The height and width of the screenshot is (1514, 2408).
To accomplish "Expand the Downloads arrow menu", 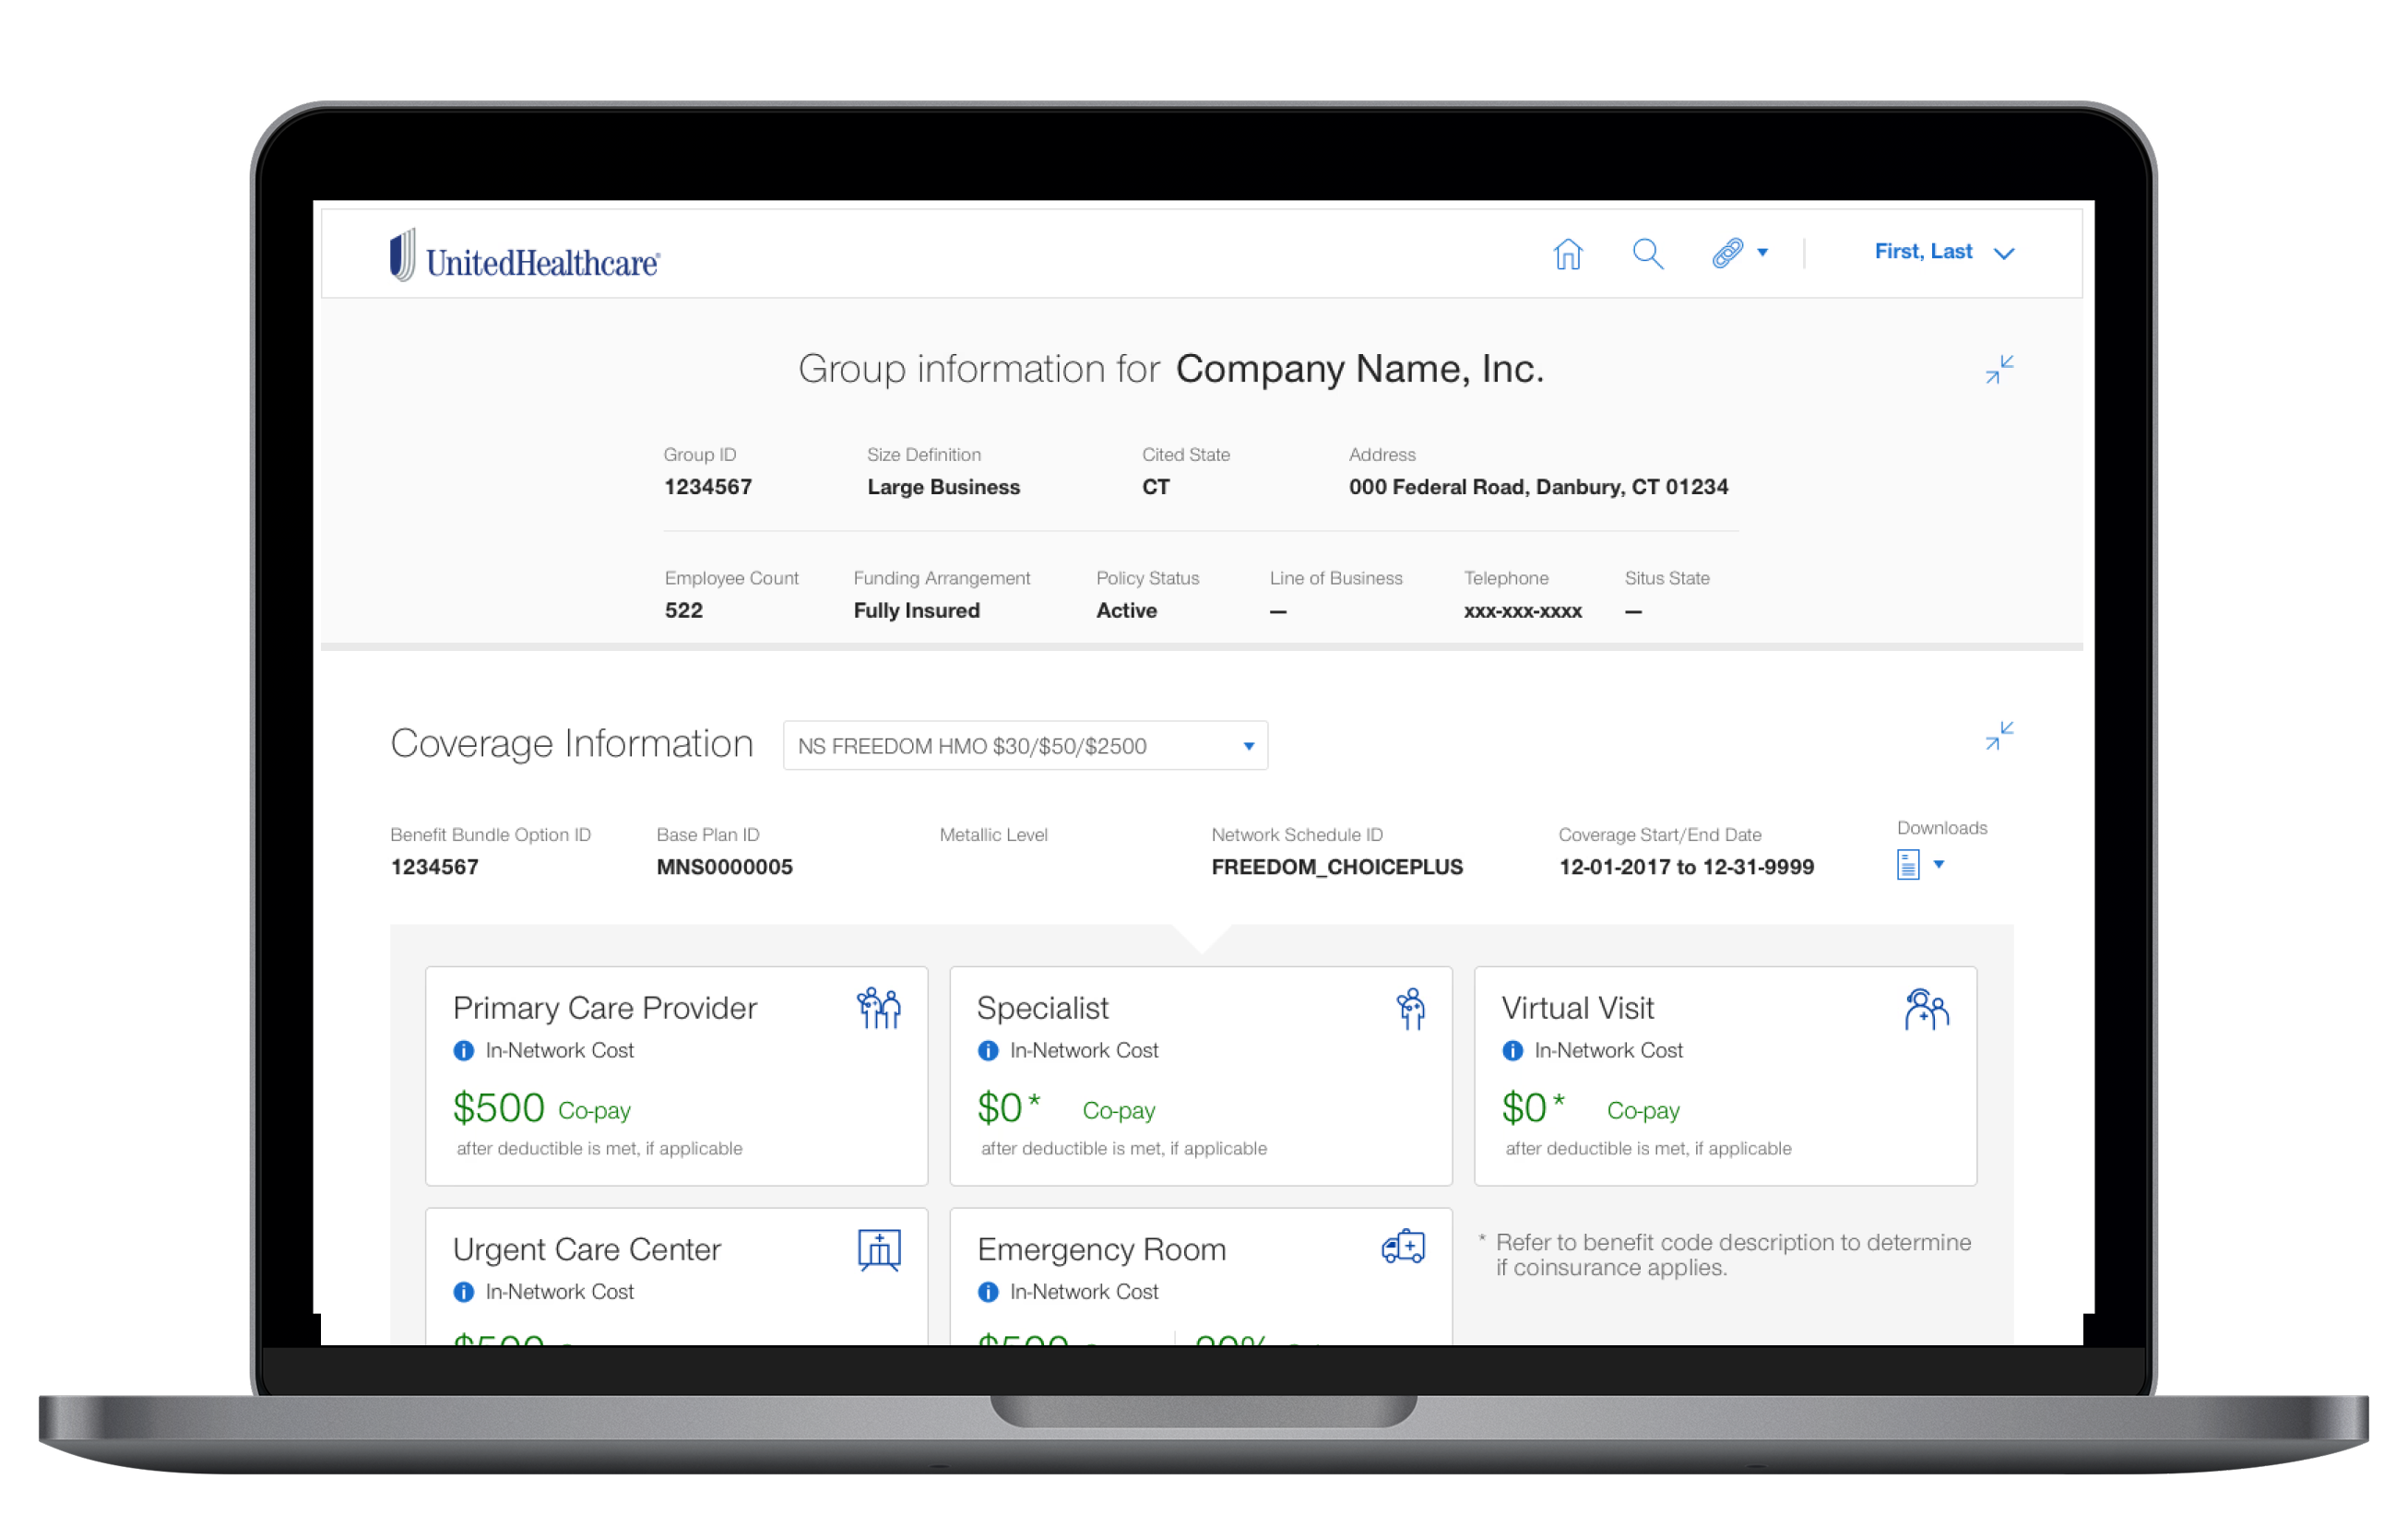I will point(1938,864).
